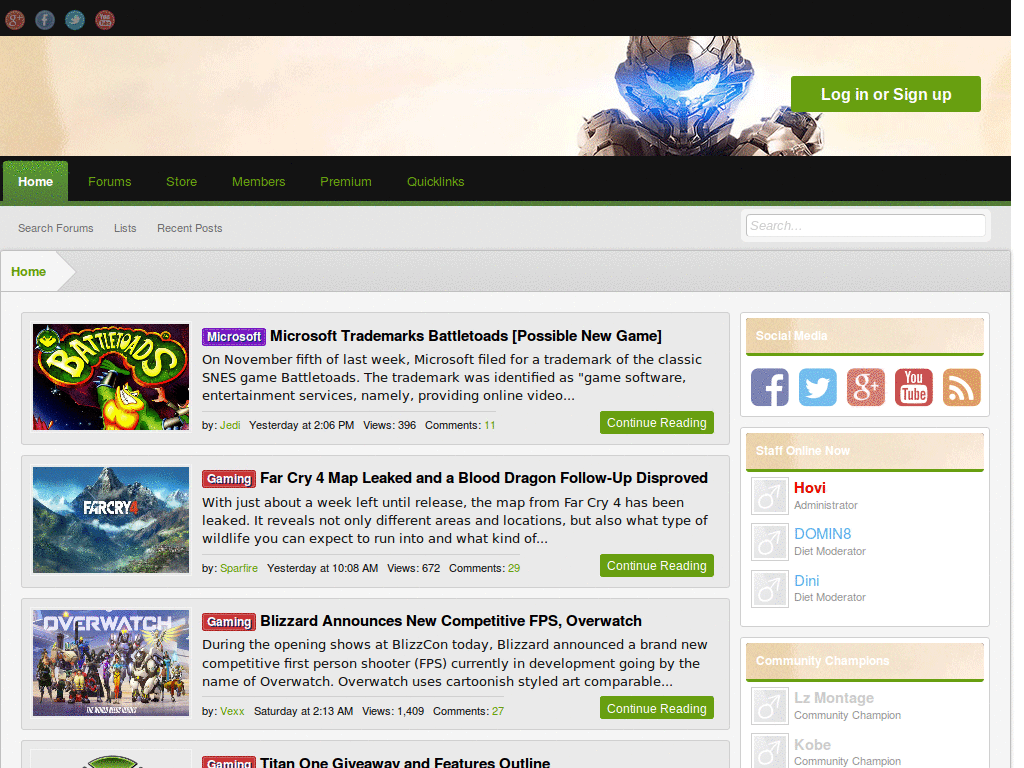Click the Microsoft category tag
This screenshot has height=768, width=1024.
coord(234,336)
